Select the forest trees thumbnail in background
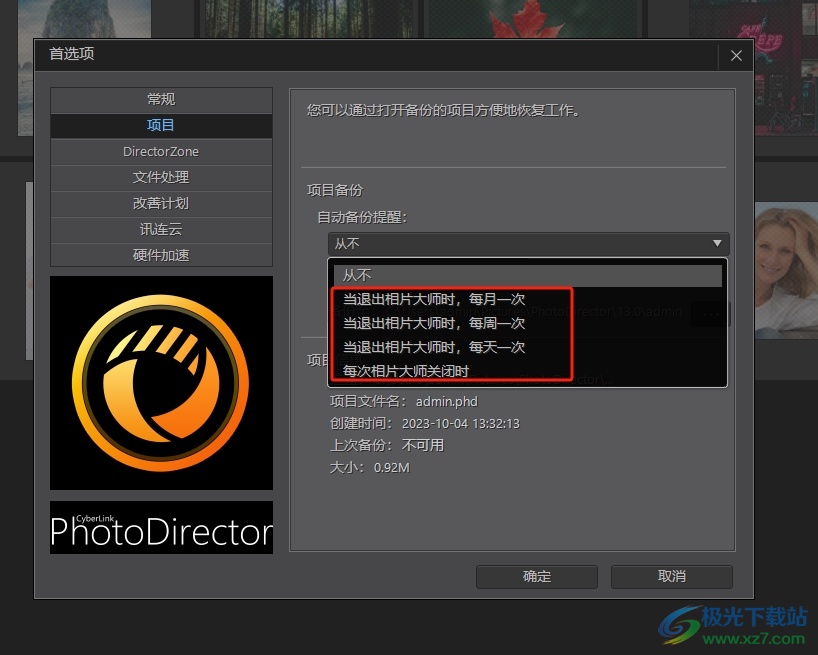This screenshot has height=655, width=818. 308,19
